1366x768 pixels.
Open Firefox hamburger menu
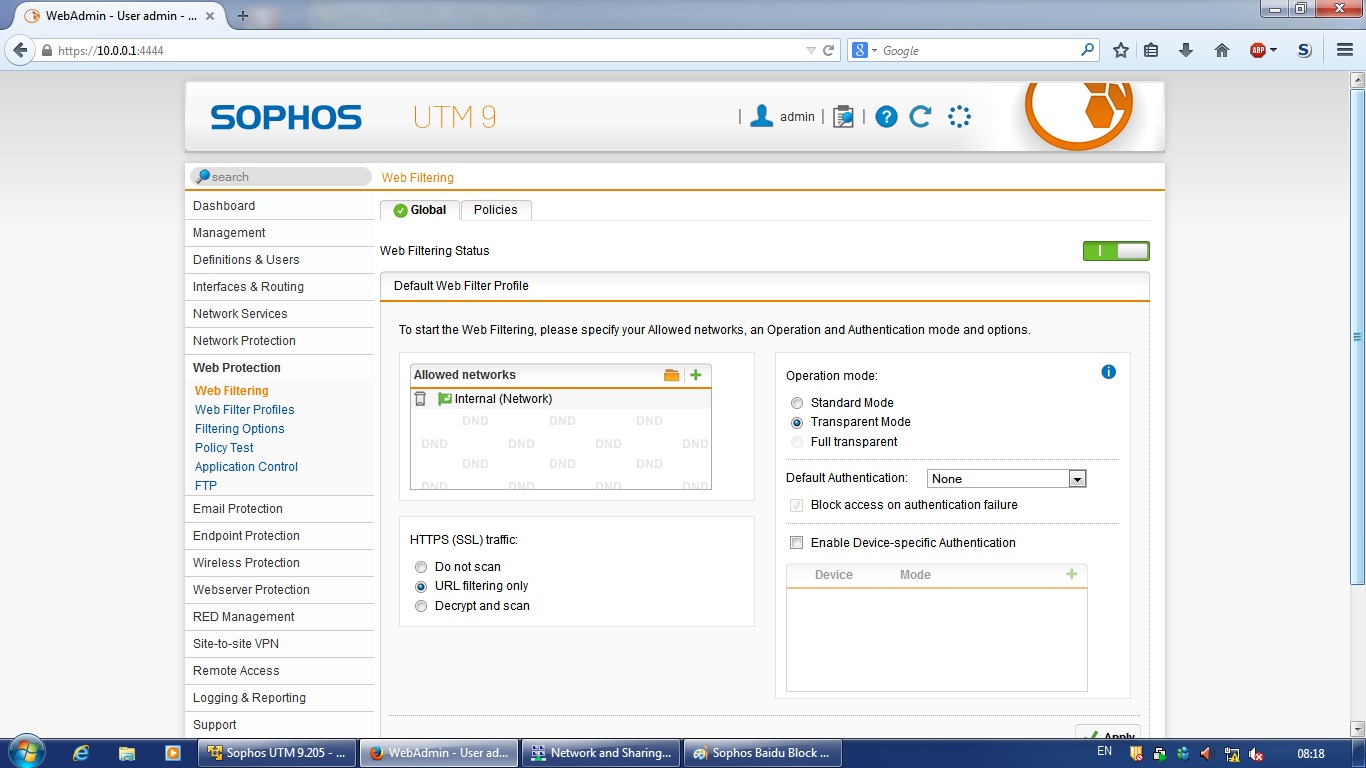tap(1344, 50)
